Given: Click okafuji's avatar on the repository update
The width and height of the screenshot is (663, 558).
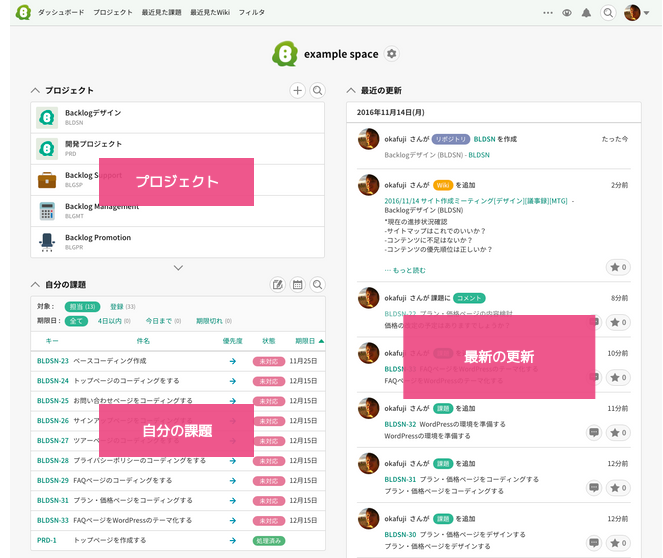Looking at the screenshot, I should click(369, 139).
